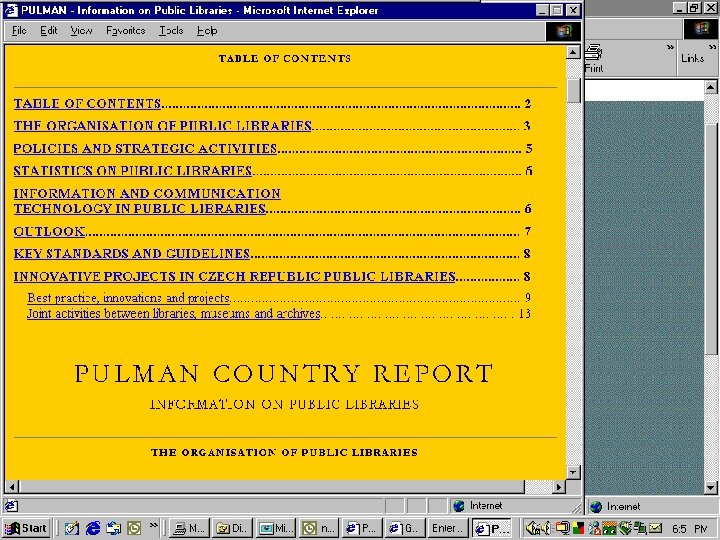Click the Internet zone globe in status bar
The height and width of the screenshot is (540, 720).
(459, 506)
